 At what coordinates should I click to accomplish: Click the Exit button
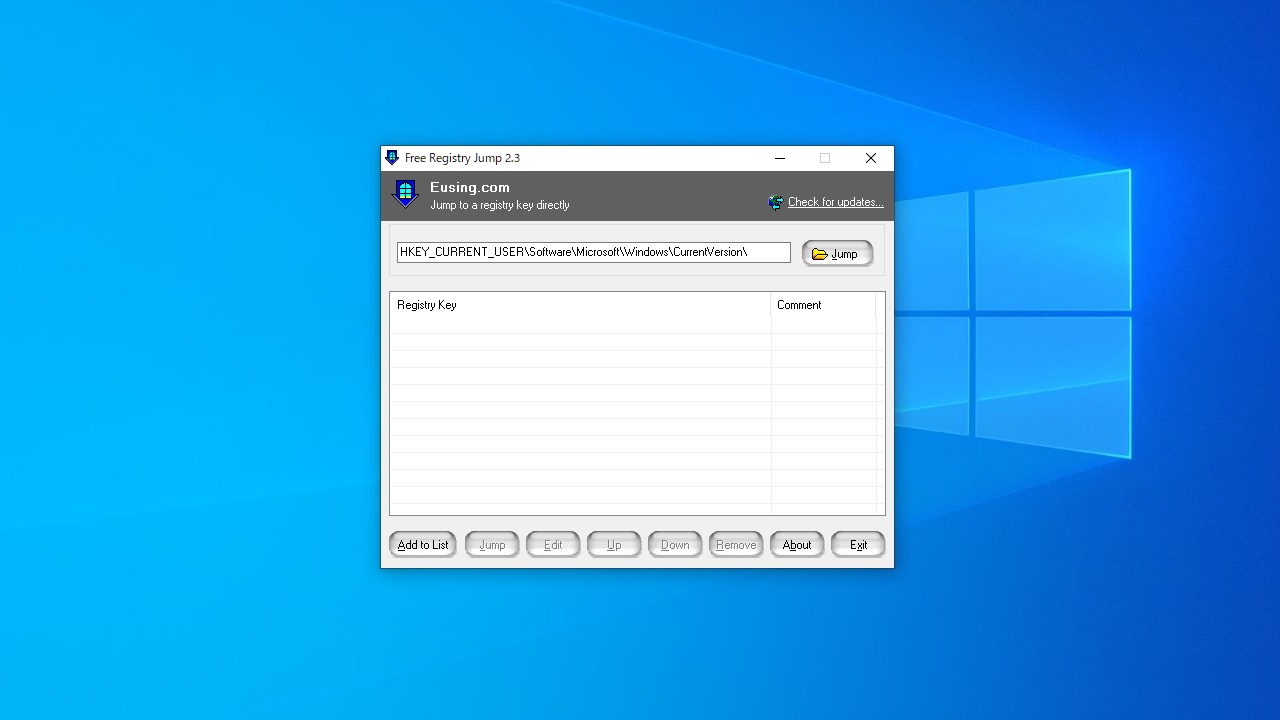click(x=858, y=545)
